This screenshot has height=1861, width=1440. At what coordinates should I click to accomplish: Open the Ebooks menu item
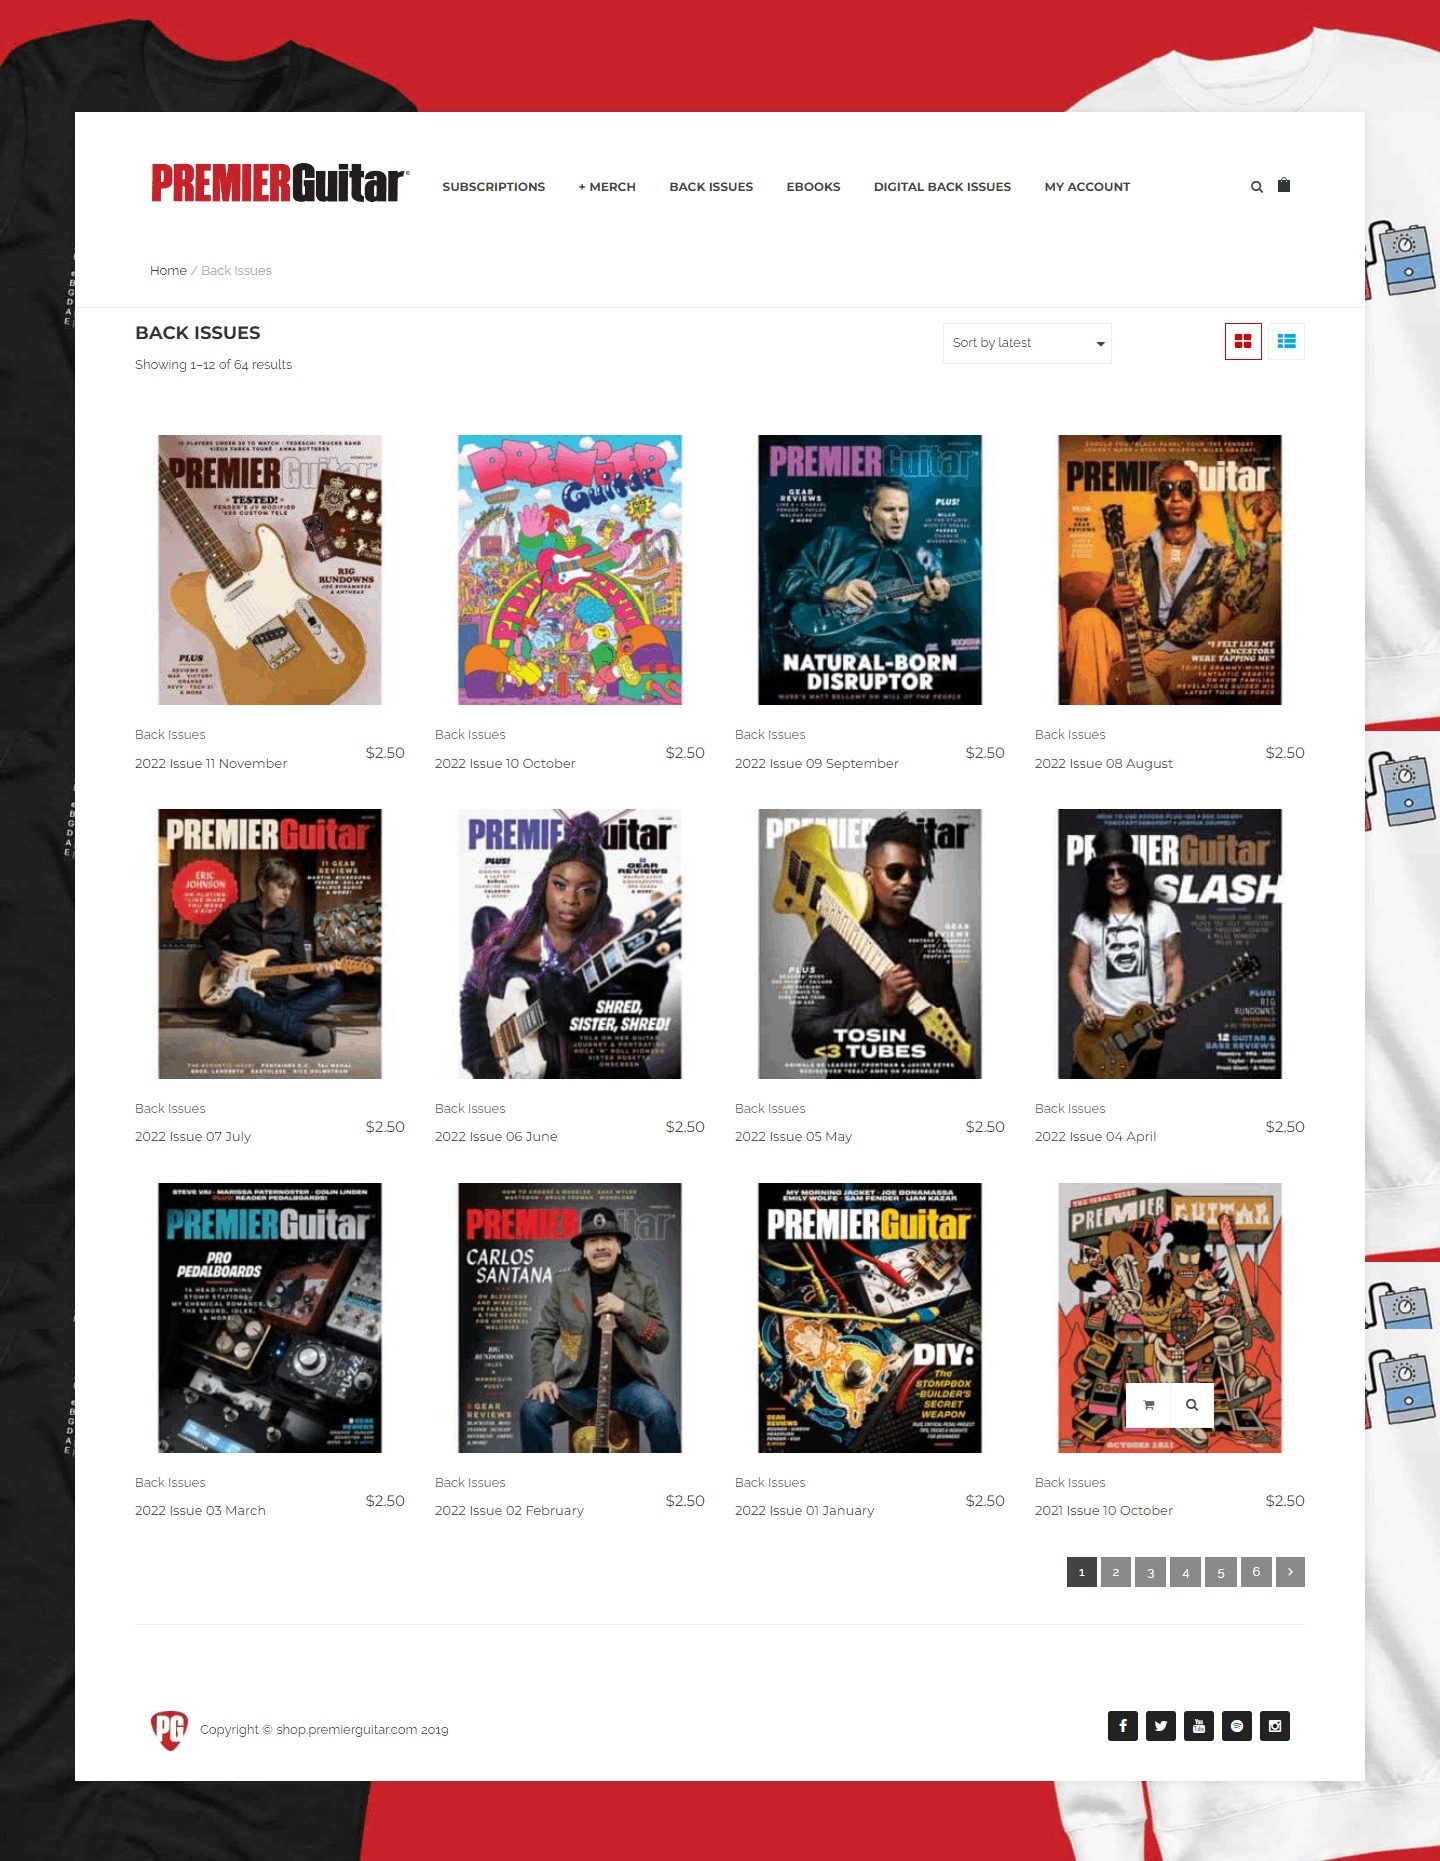tap(813, 187)
